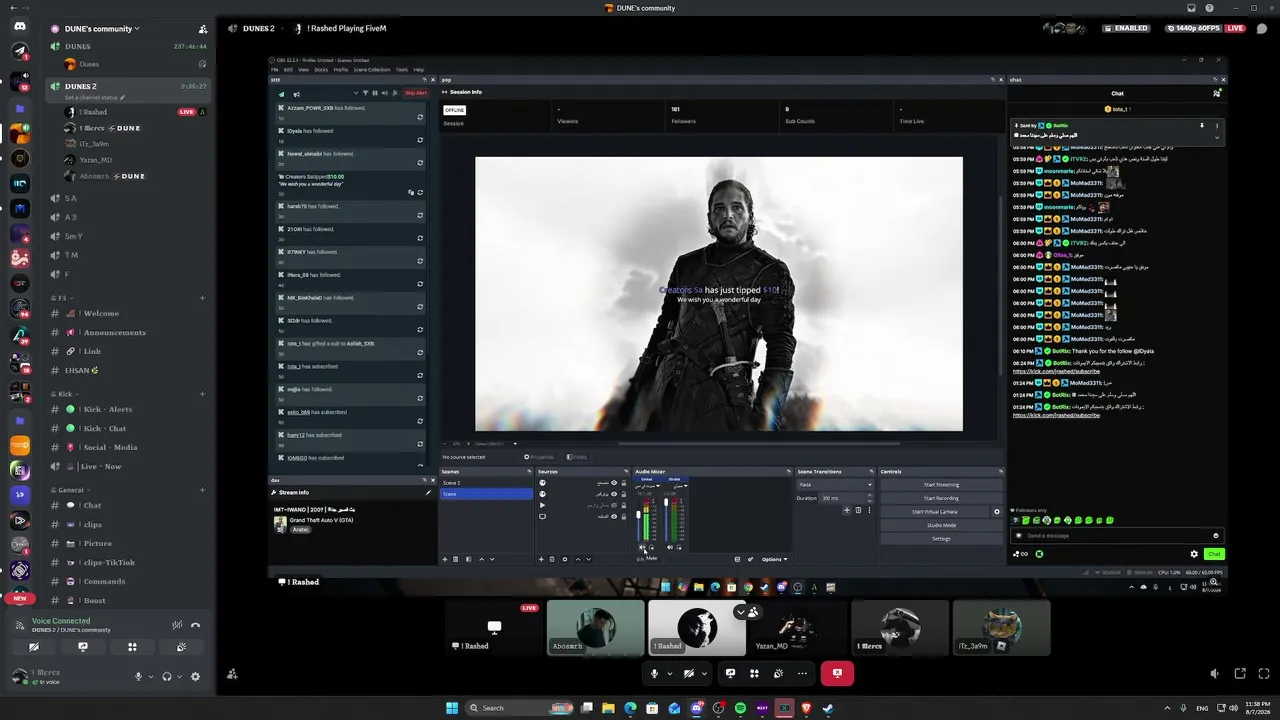Open the help icon in Discord title bar
The image size is (1280, 720).
pyautogui.click(x=1209, y=8)
